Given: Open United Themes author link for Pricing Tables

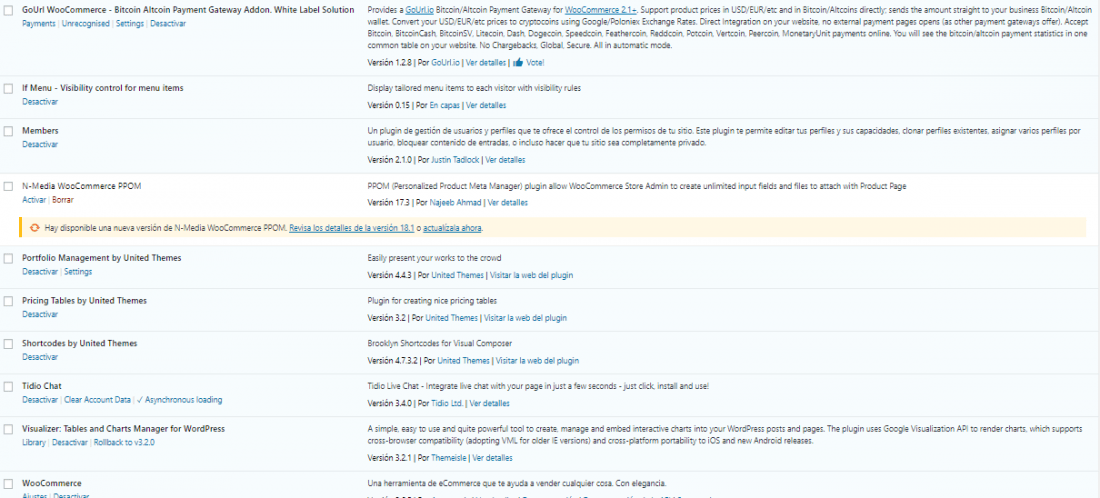Looking at the screenshot, I should (452, 318).
